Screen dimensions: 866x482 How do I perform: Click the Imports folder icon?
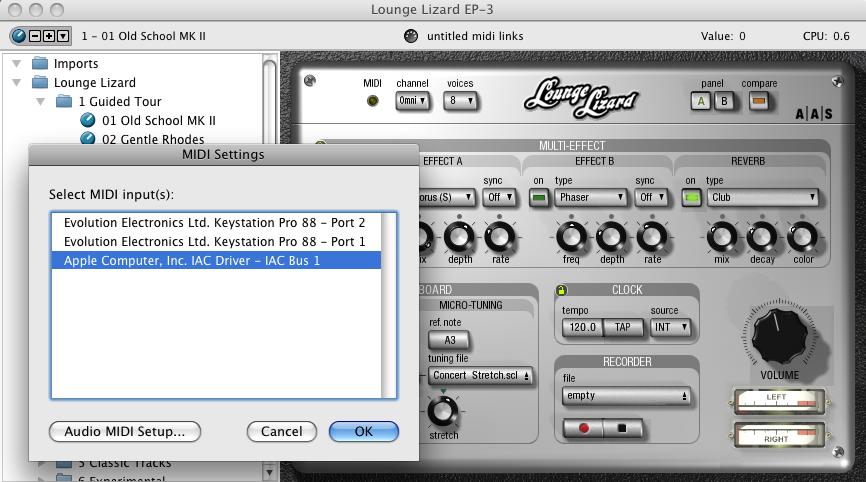(x=40, y=63)
